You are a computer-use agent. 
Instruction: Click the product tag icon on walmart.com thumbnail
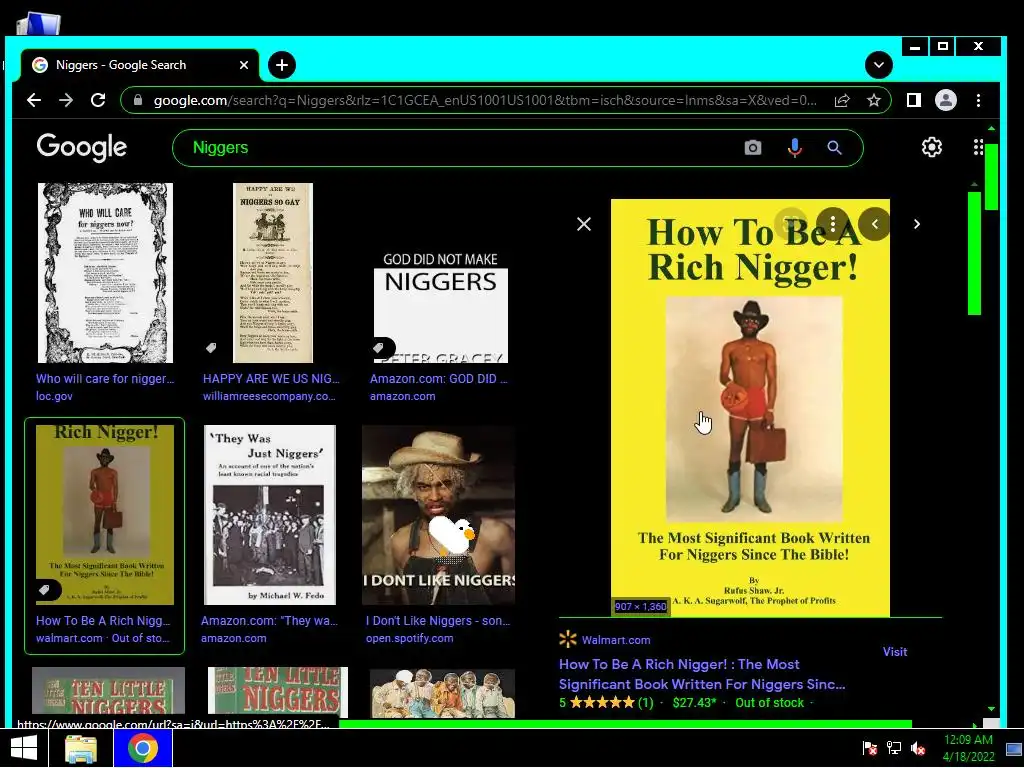[x=45, y=590]
